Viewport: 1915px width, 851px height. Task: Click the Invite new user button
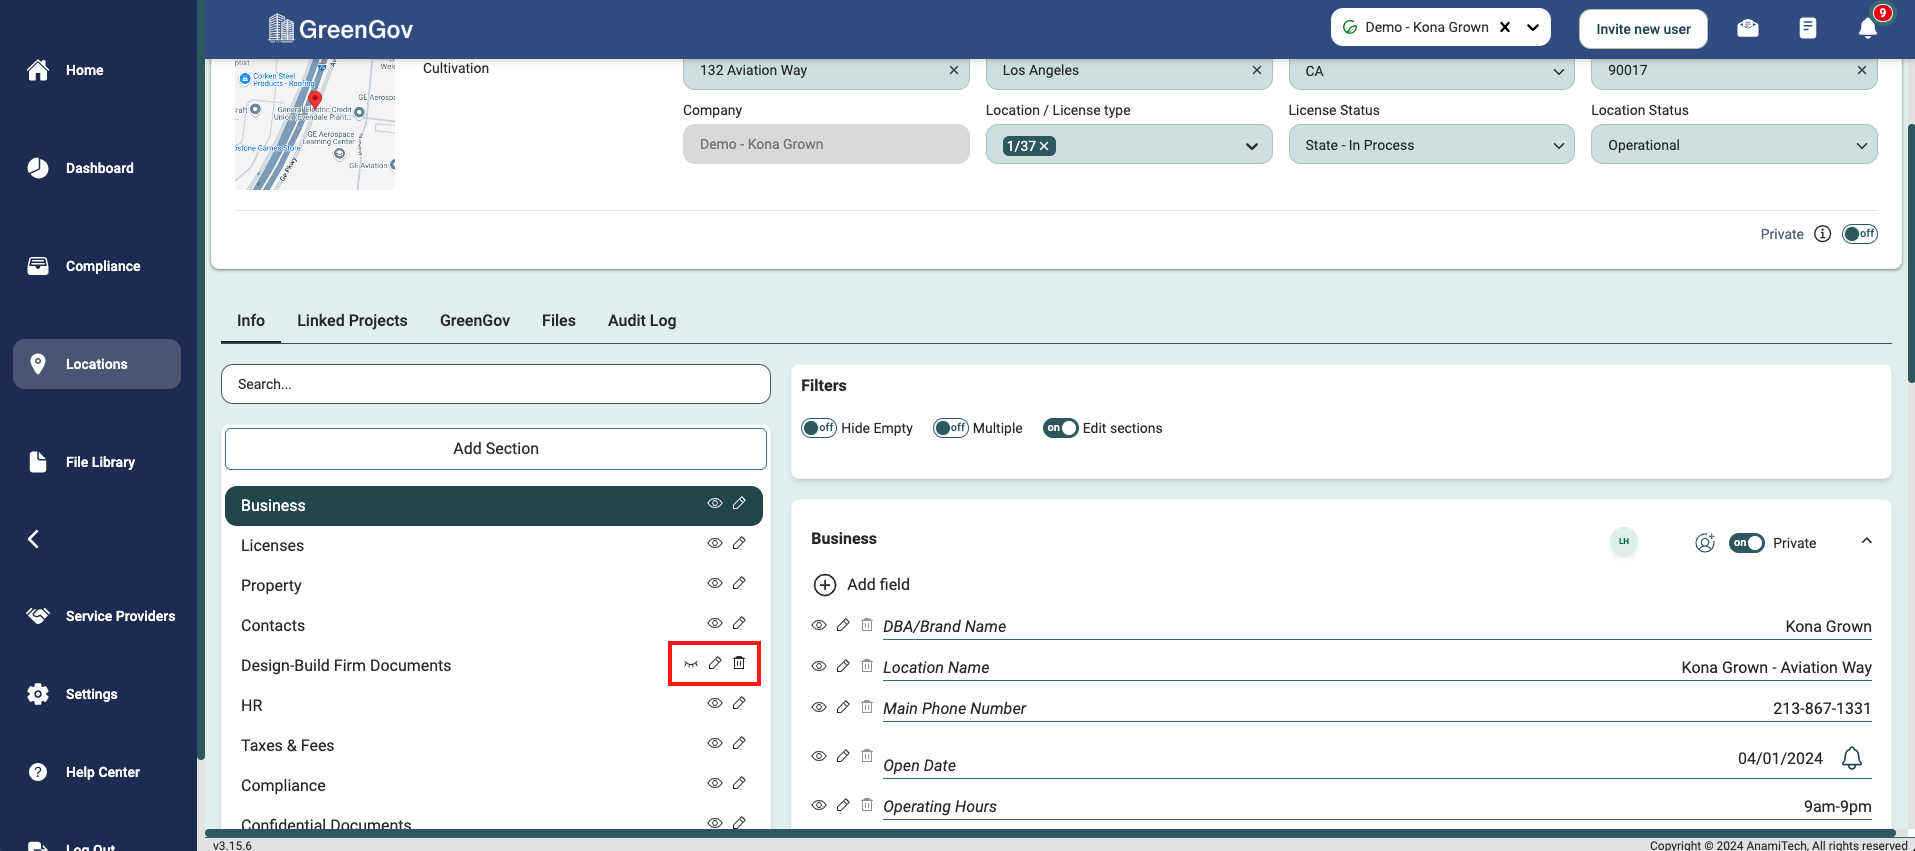pos(1643,29)
